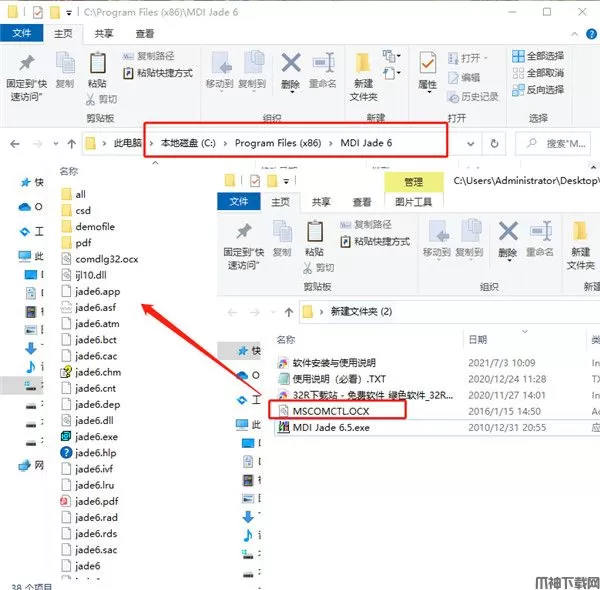Go up one level in front window
This screenshot has width=600, height=590.
pyautogui.click(x=289, y=312)
